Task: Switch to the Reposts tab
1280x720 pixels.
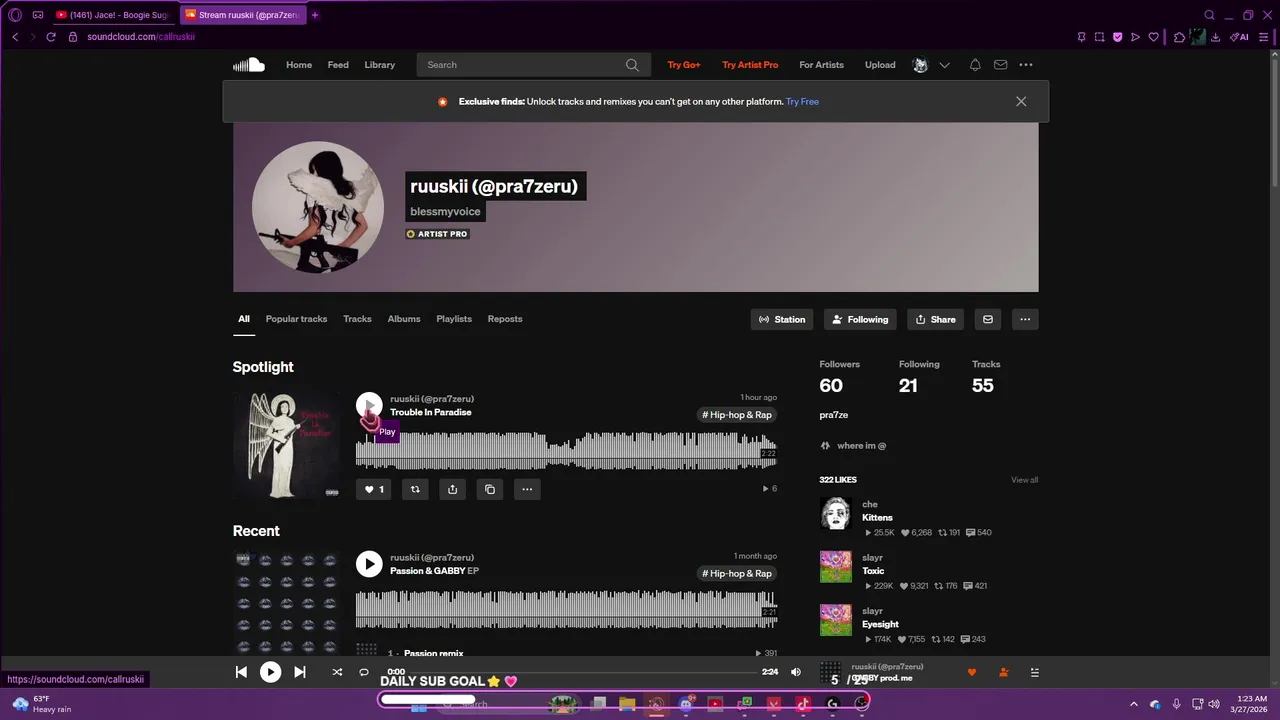Action: 505,319
